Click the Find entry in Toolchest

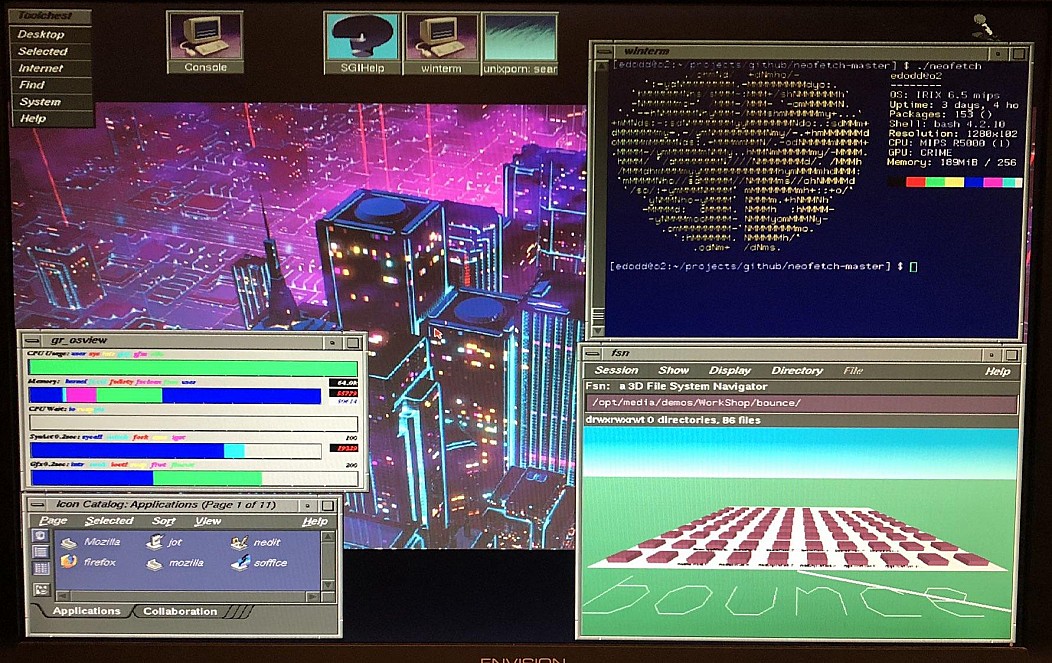pos(32,85)
